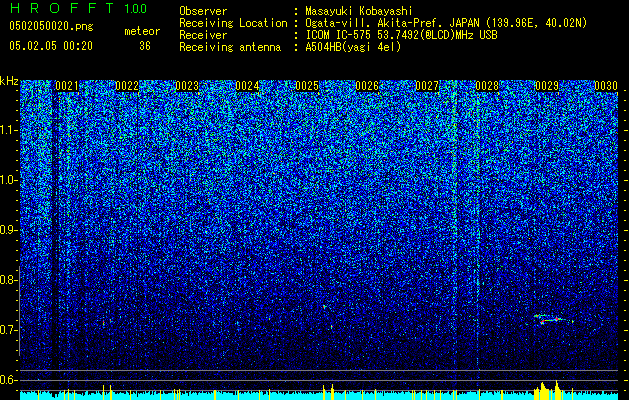Click the 0.9 kHz axis label

(x=7, y=230)
